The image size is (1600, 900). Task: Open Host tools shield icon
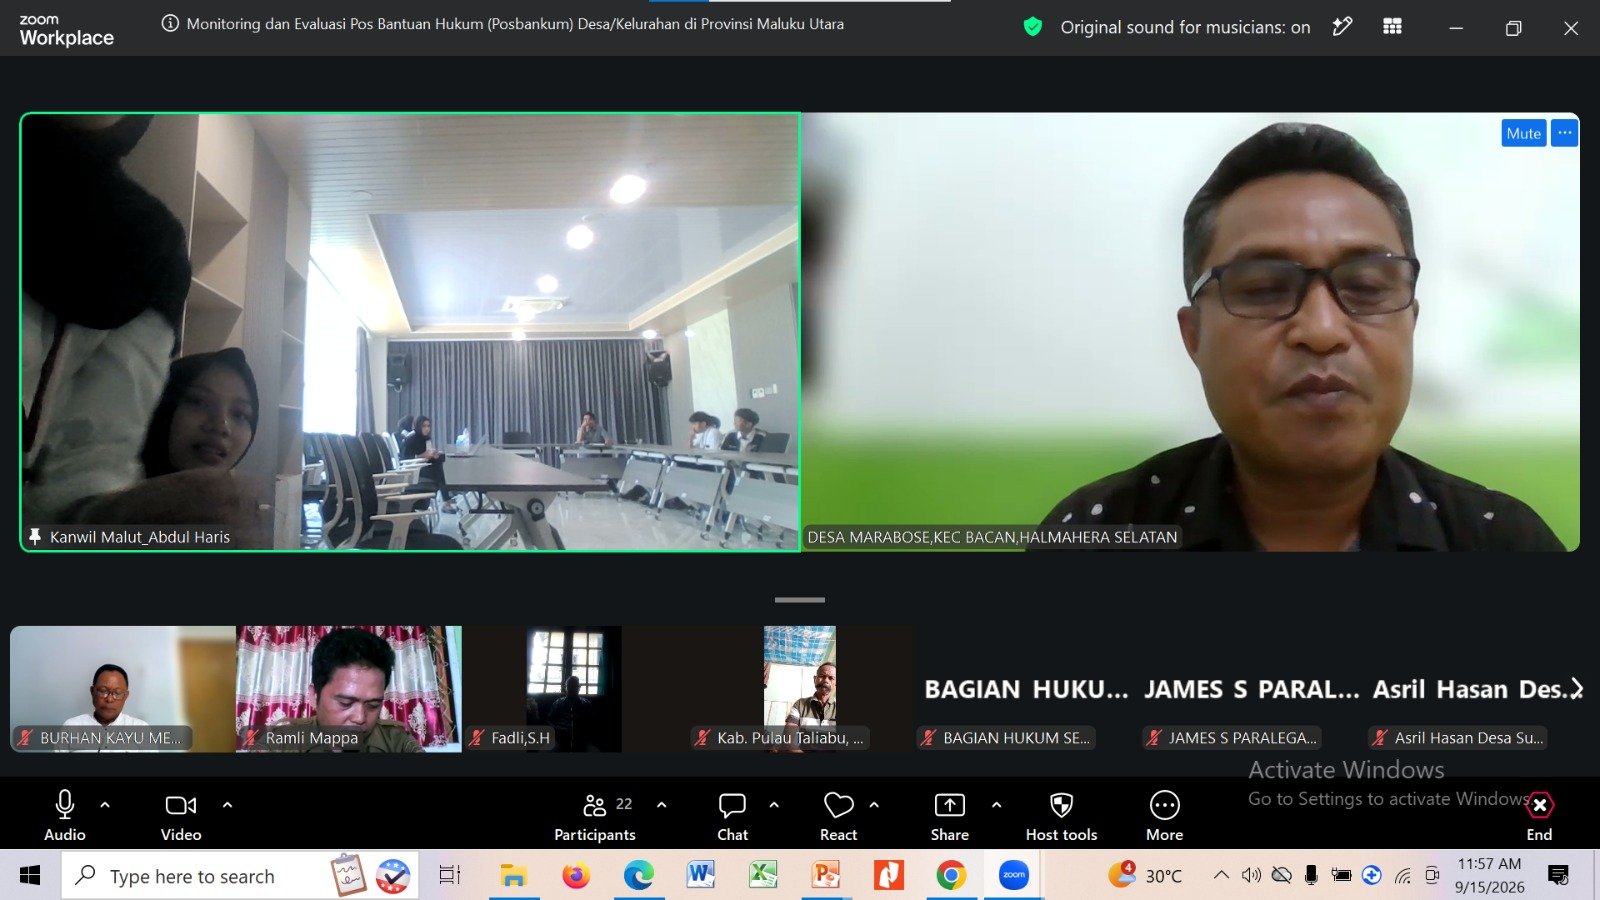tap(1061, 815)
